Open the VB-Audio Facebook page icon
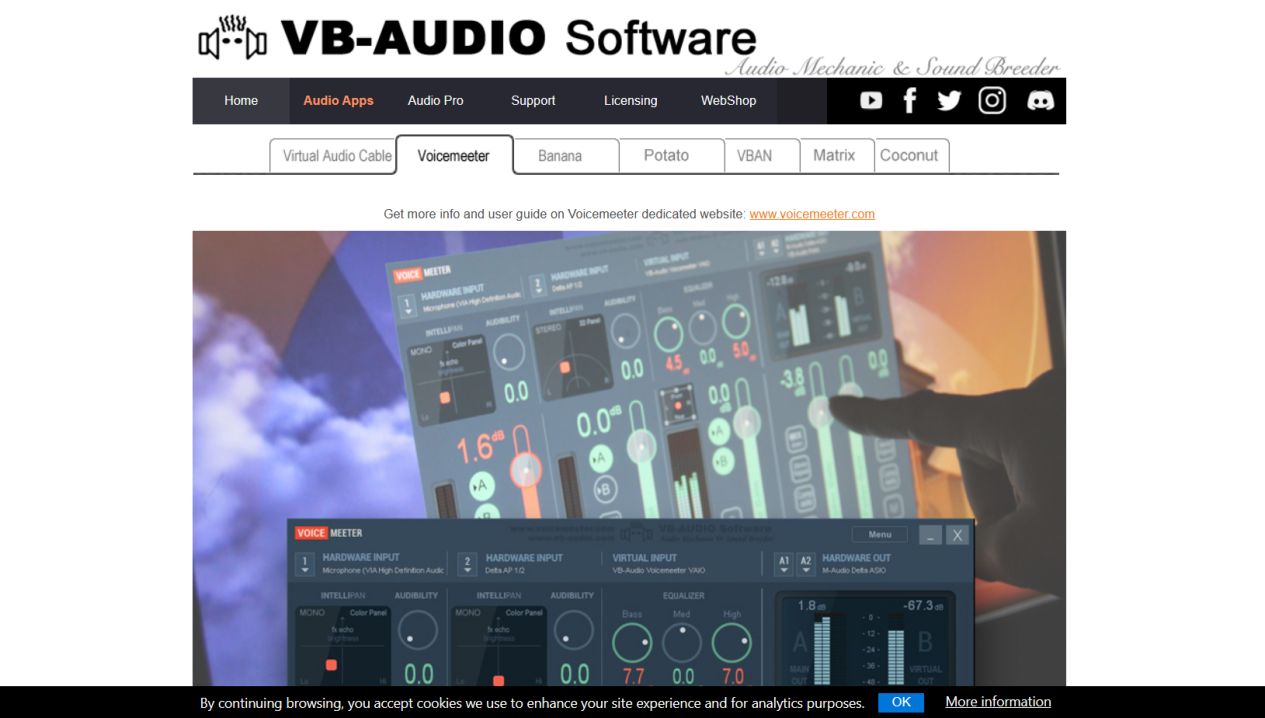Image resolution: width=1265 pixels, height=718 pixels. [909, 100]
